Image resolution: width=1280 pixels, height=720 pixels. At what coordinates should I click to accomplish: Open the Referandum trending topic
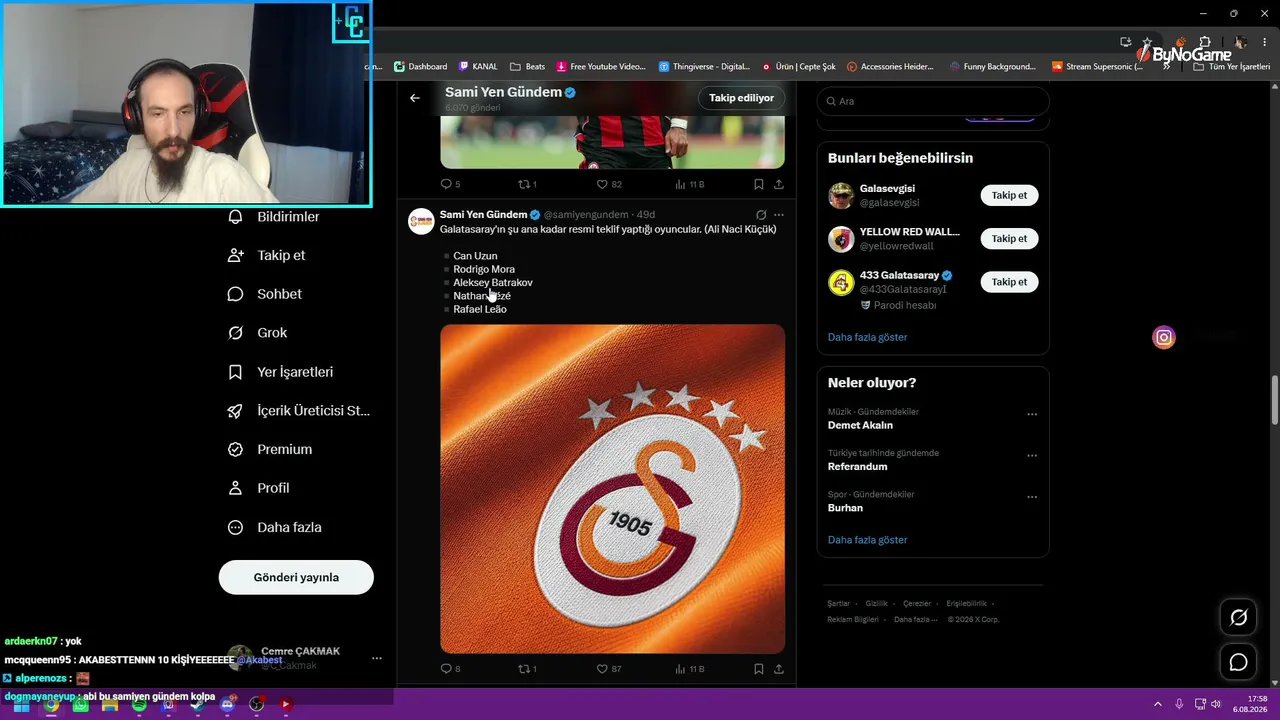pos(857,467)
